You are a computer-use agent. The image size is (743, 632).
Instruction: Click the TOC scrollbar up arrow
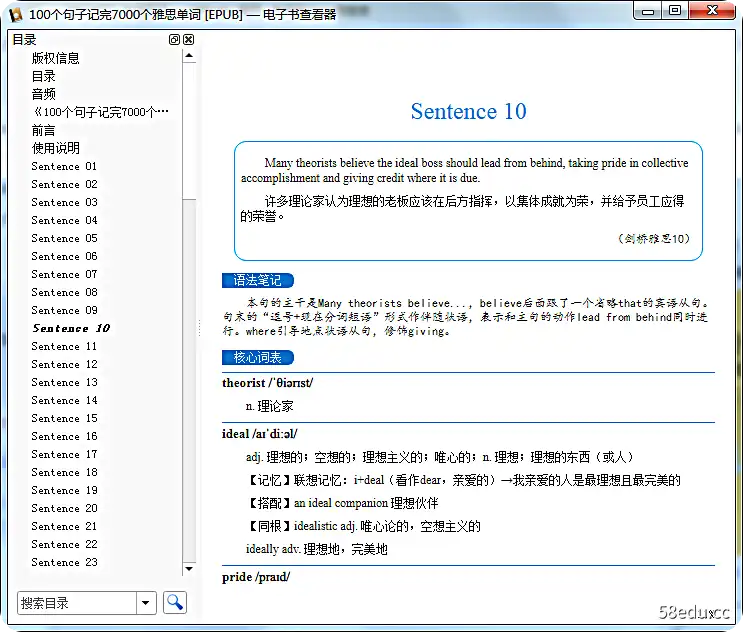(189, 56)
